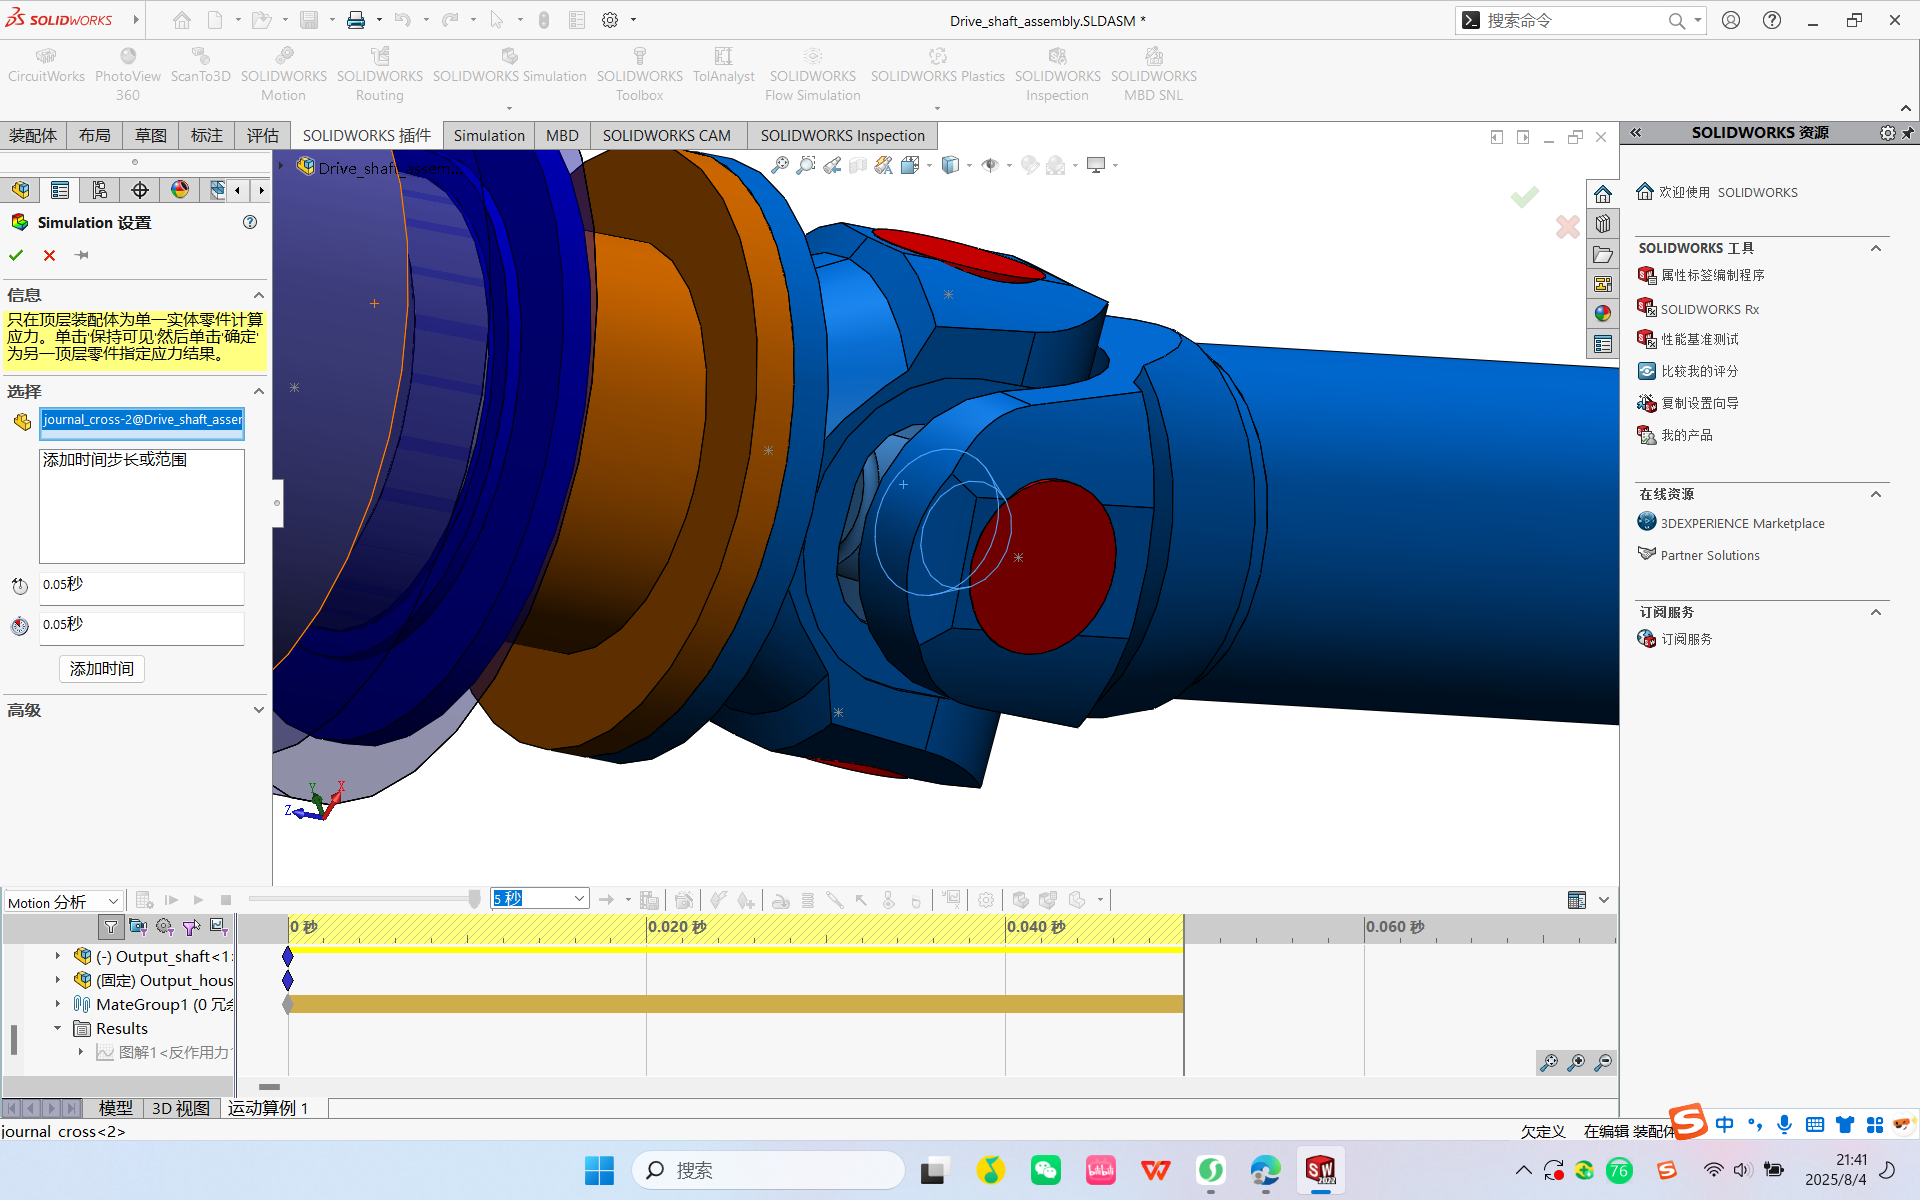Accept Simulation settings with green check mark

coord(16,255)
